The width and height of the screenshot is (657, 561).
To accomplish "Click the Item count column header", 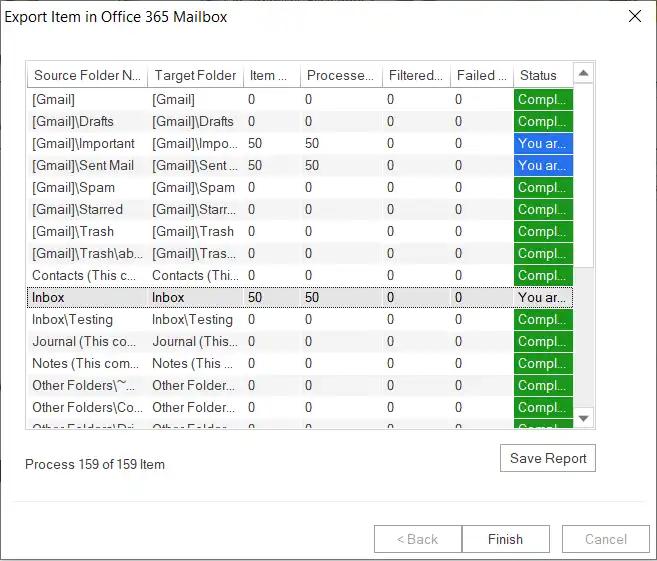I will tap(272, 75).
